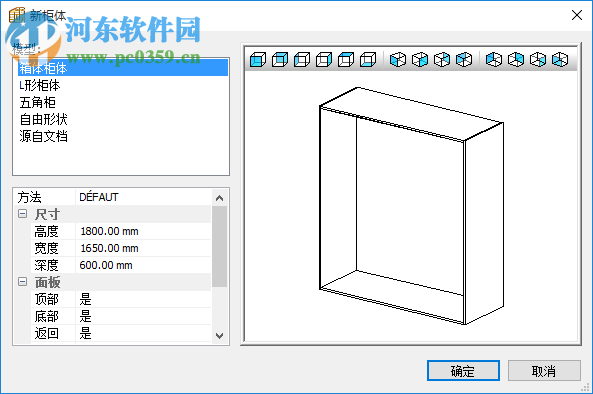Click the 返回 property label
Screen dimensions: 593x394
coord(47,333)
